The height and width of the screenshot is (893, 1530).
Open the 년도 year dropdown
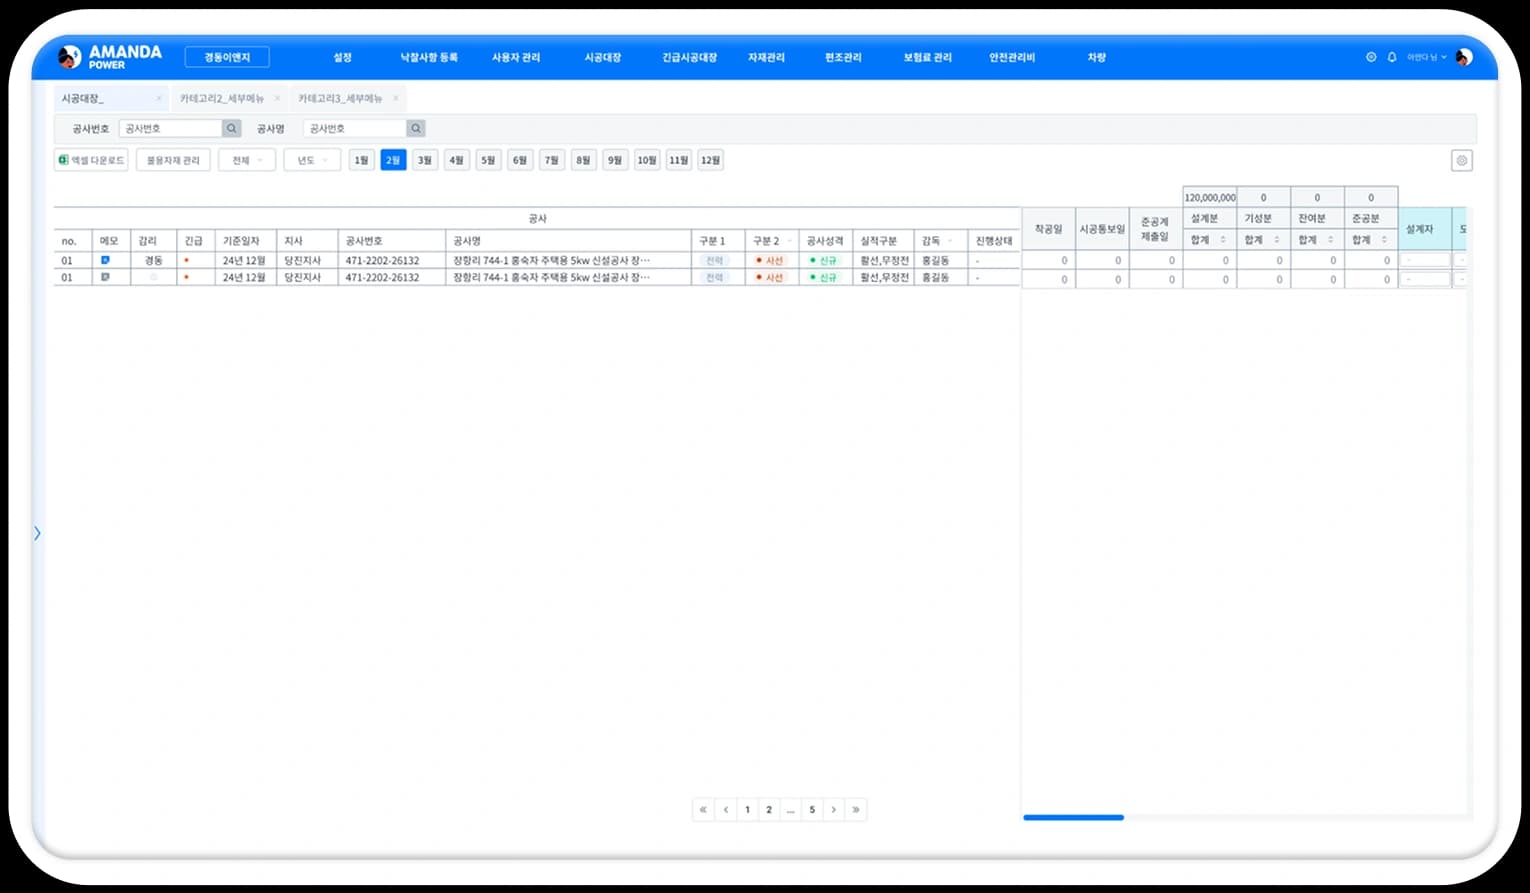[x=311, y=161]
